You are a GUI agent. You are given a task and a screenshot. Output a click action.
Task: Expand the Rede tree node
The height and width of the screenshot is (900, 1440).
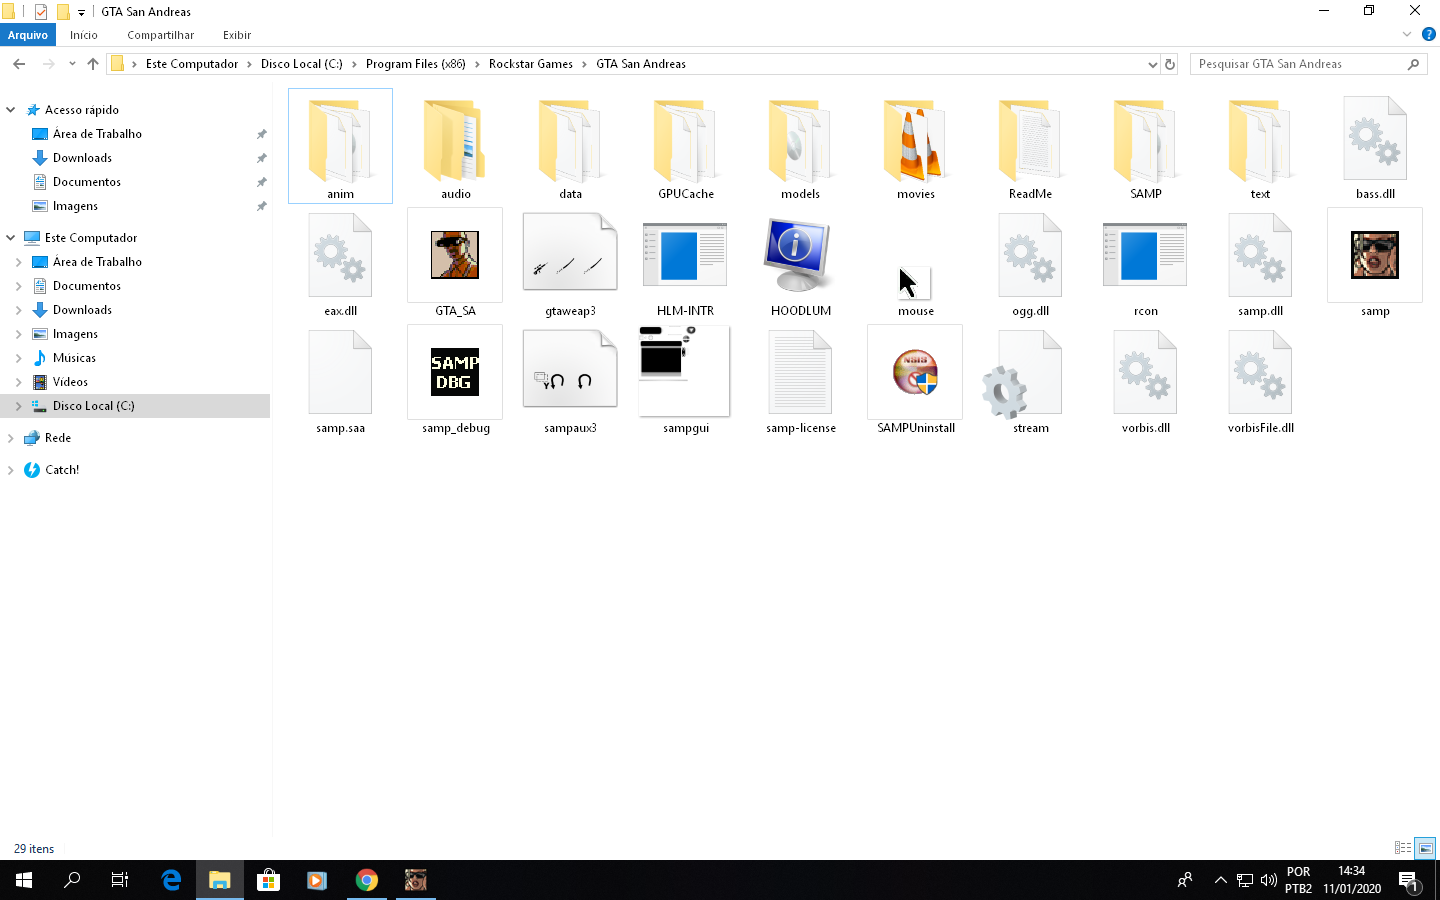(x=11, y=438)
